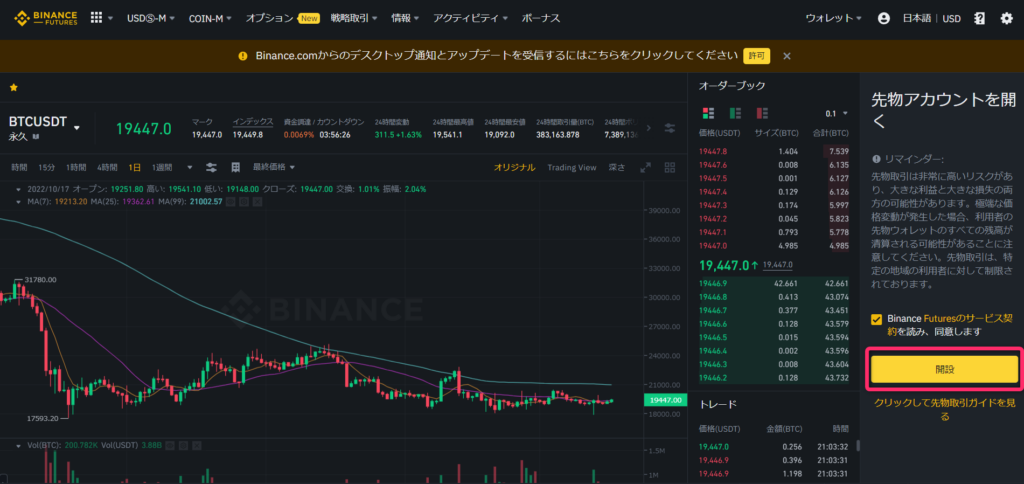1024x484 pixels.
Task: Switch to Trading View chart tab
Action: (x=571, y=167)
